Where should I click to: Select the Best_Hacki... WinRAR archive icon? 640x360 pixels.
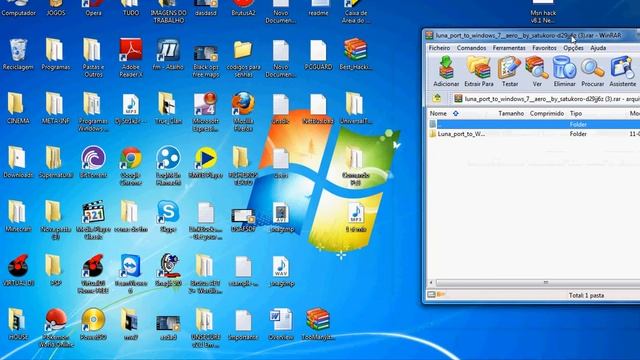coord(355,55)
